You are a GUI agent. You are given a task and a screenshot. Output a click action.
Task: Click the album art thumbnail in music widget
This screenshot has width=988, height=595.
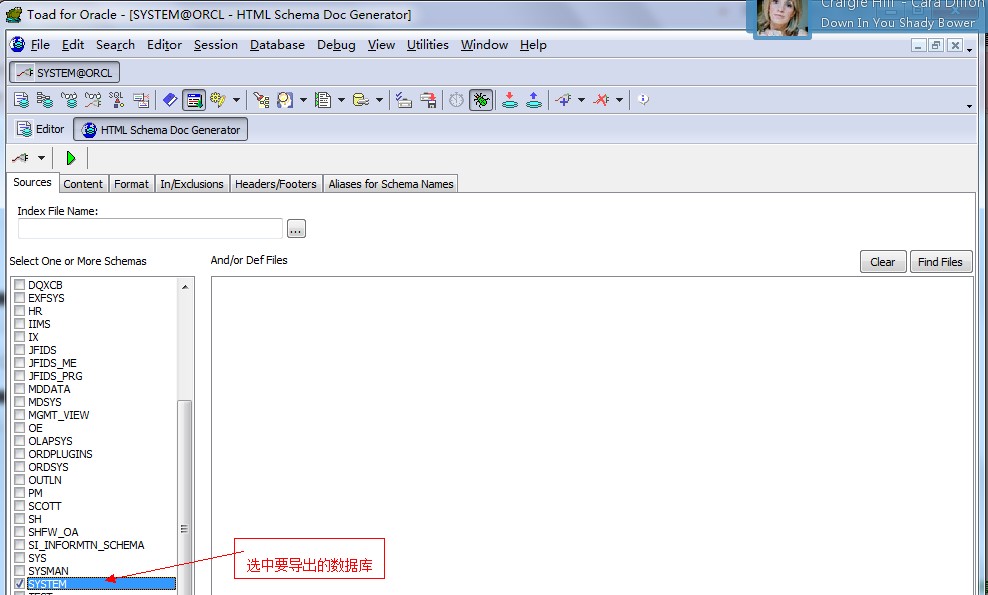[781, 18]
